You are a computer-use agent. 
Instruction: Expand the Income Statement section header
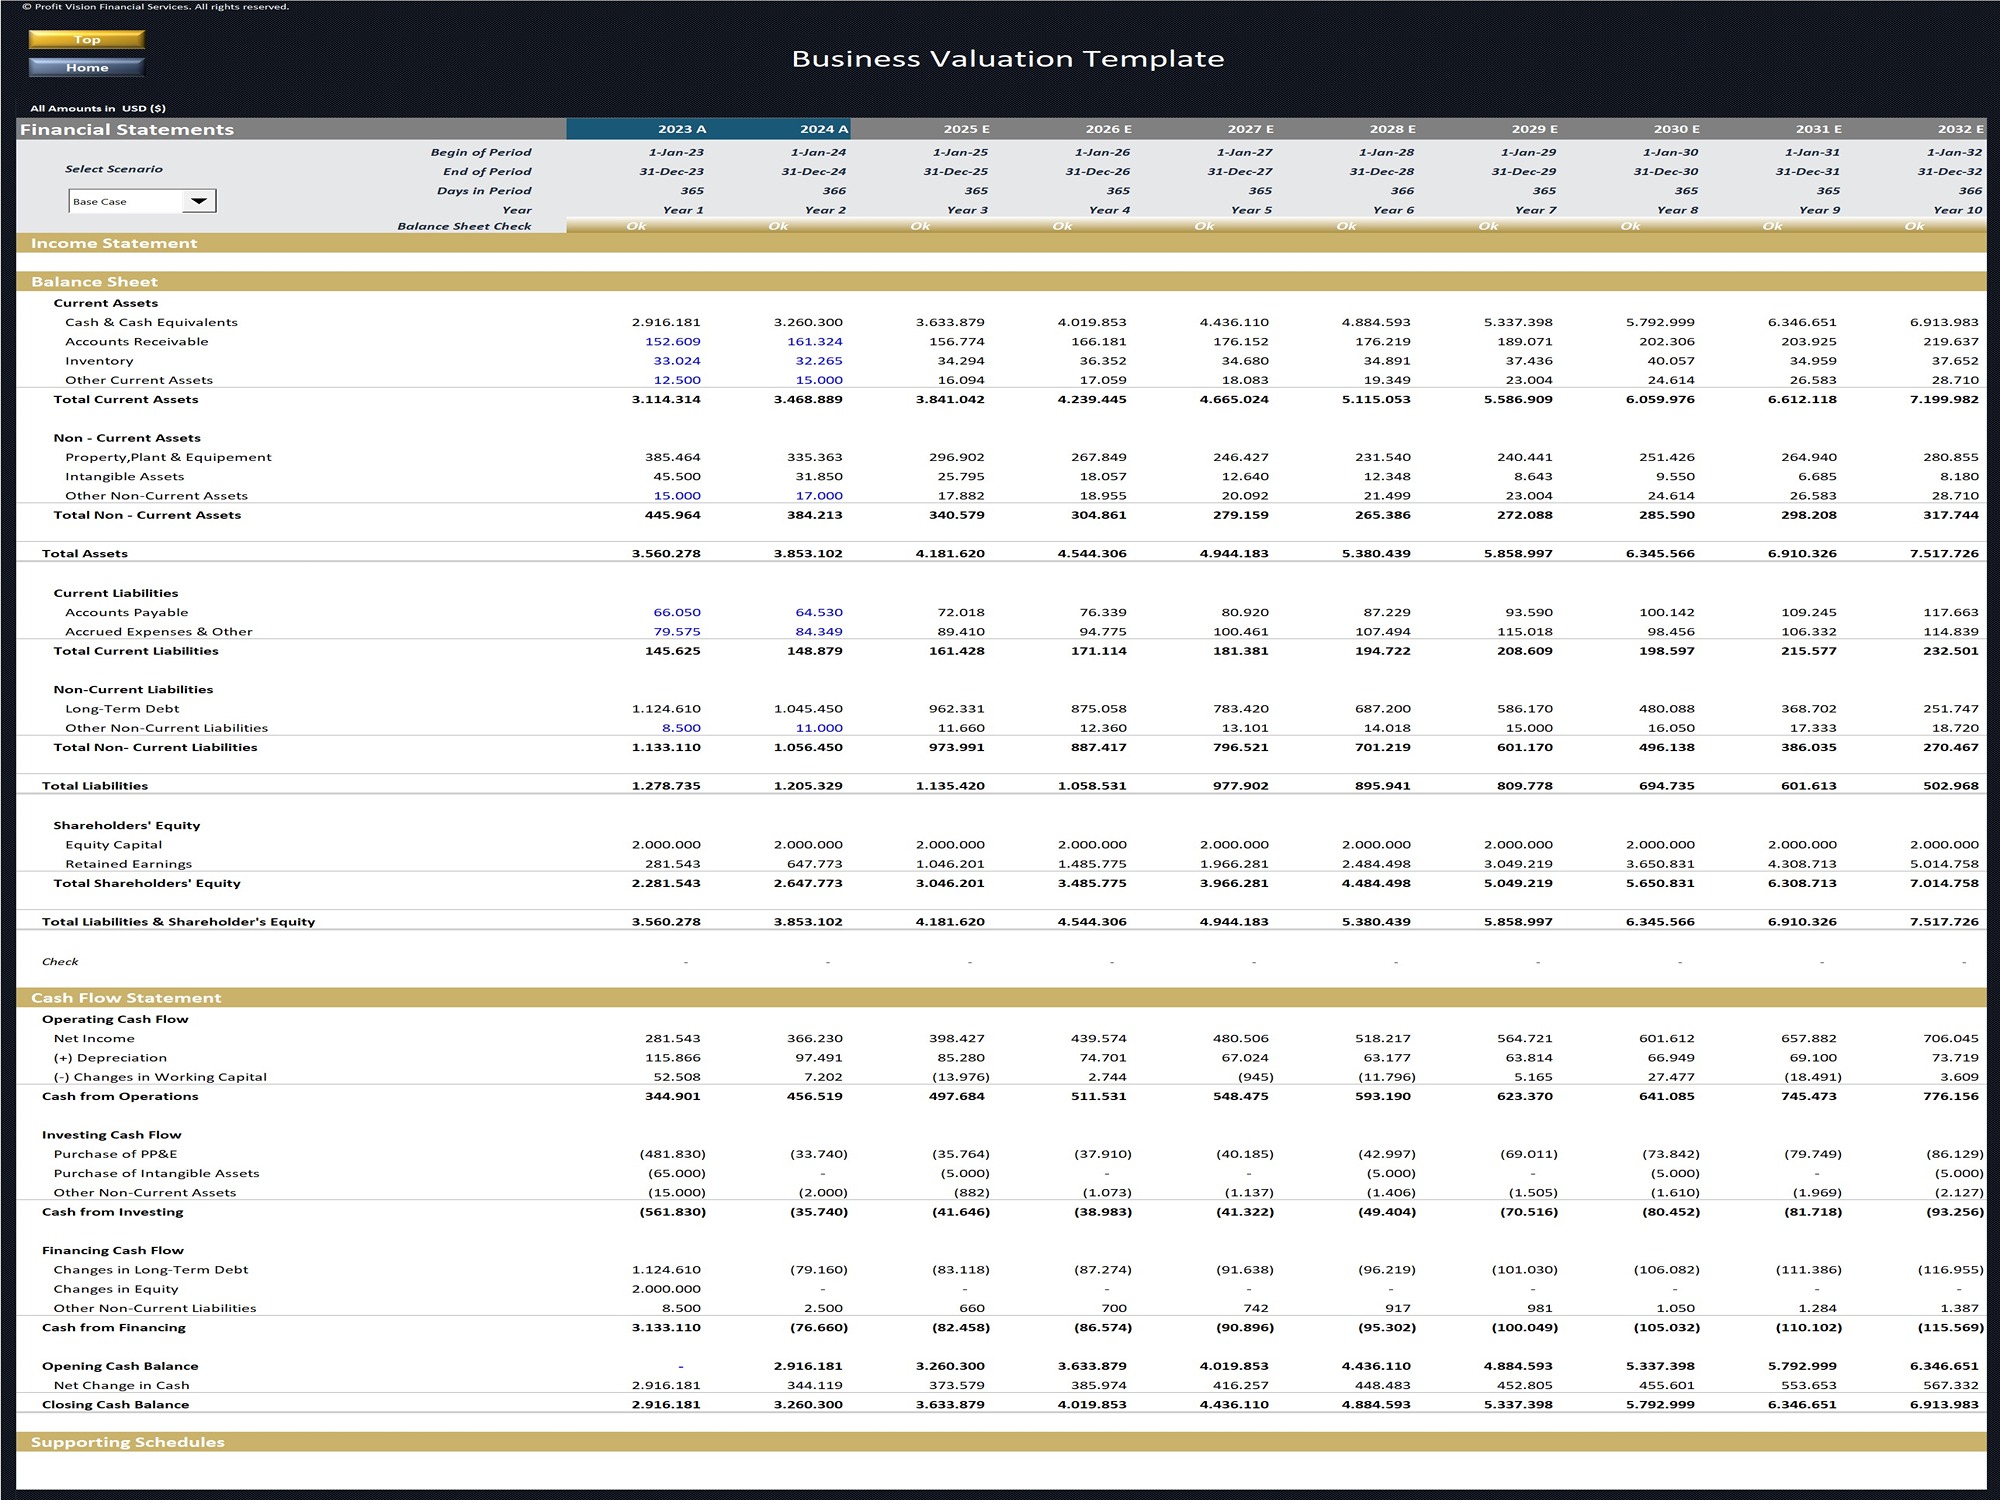[114, 243]
